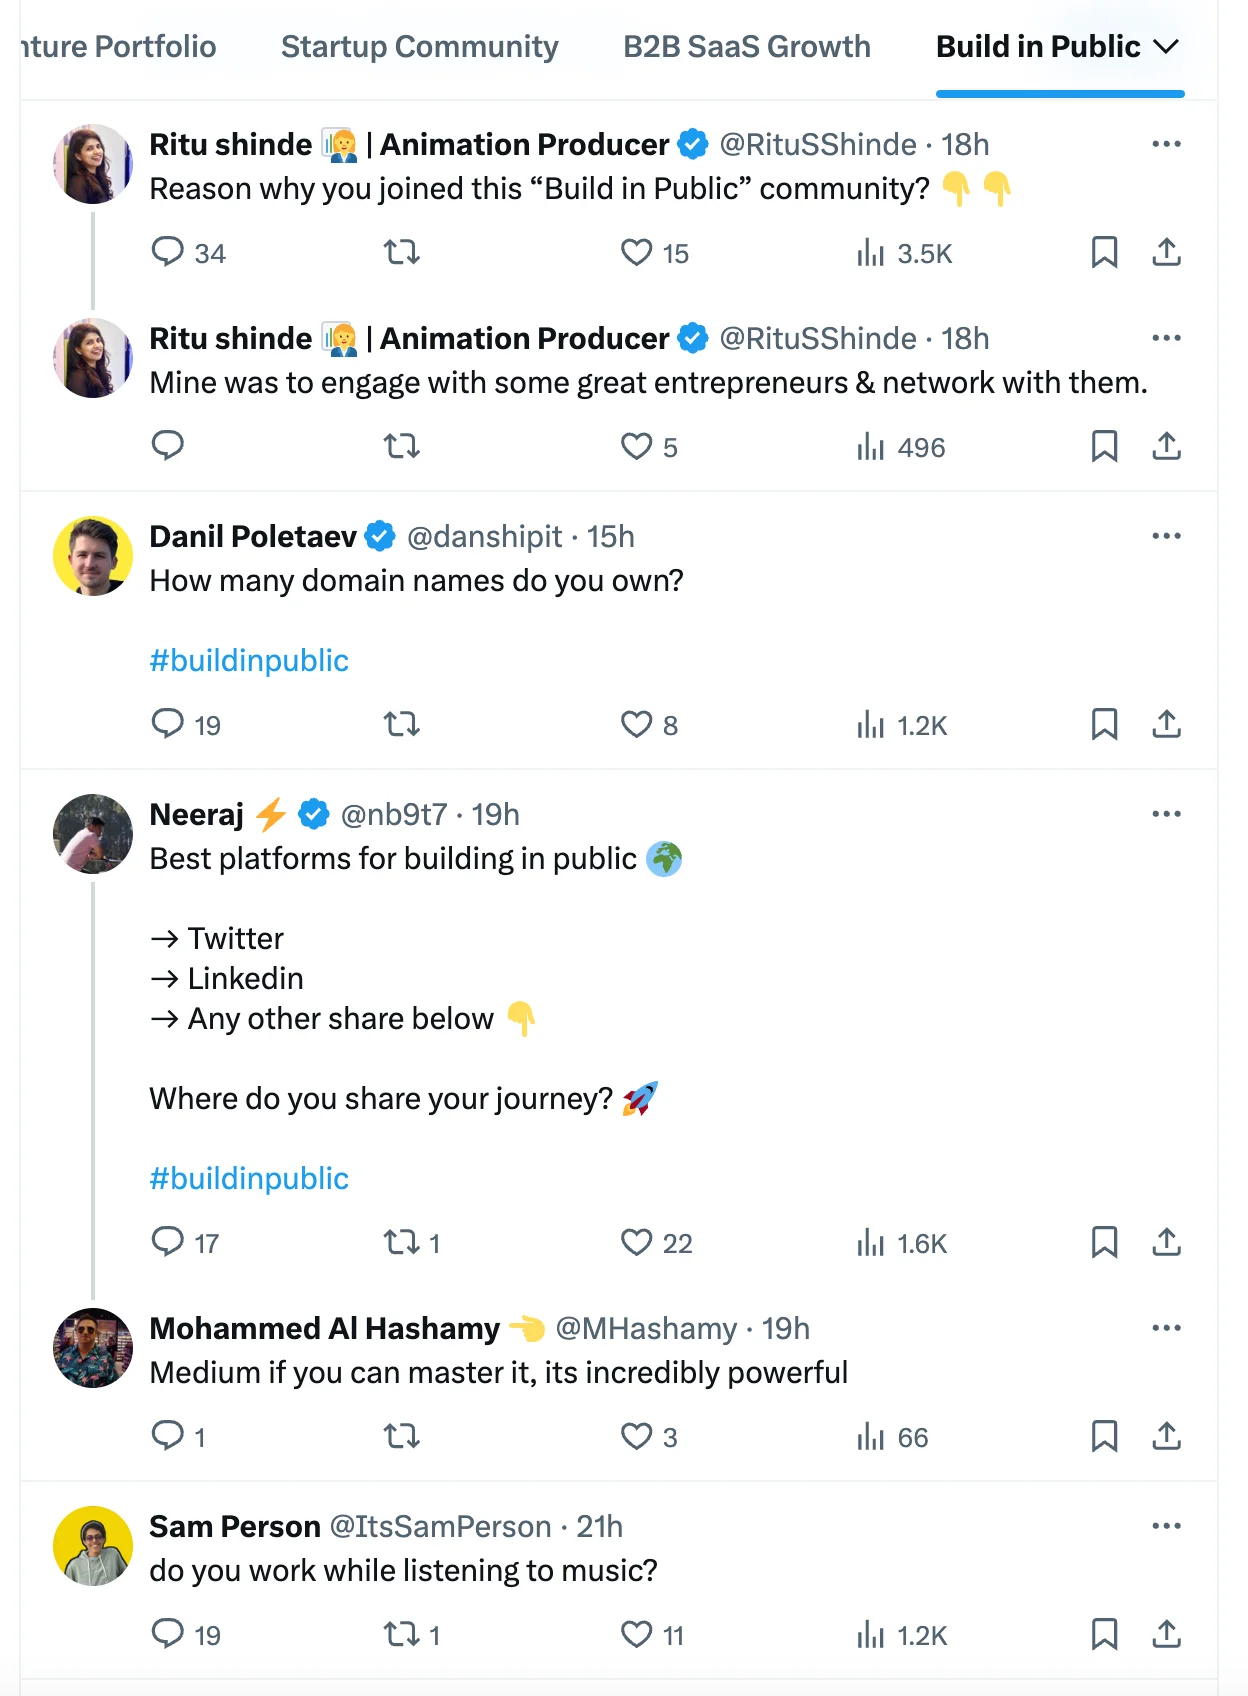Bookmark Sam Person's music tweet

click(1104, 1634)
